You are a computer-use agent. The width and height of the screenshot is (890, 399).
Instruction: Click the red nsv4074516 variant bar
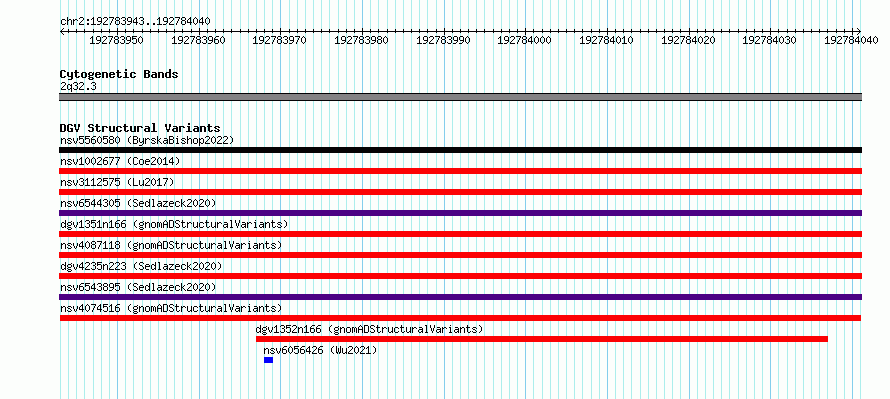(x=461, y=318)
